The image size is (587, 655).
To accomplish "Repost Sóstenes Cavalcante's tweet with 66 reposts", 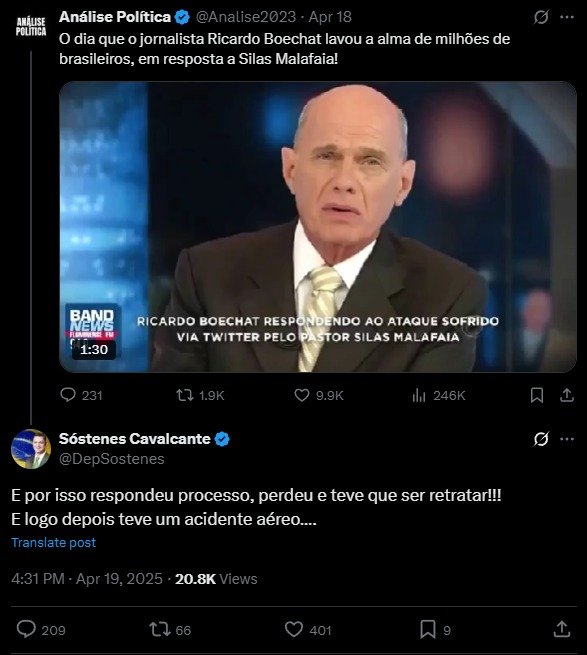I will click(x=159, y=629).
